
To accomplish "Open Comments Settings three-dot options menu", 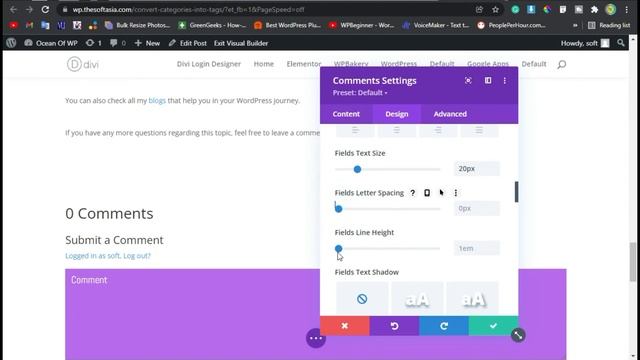I will coord(505,80).
